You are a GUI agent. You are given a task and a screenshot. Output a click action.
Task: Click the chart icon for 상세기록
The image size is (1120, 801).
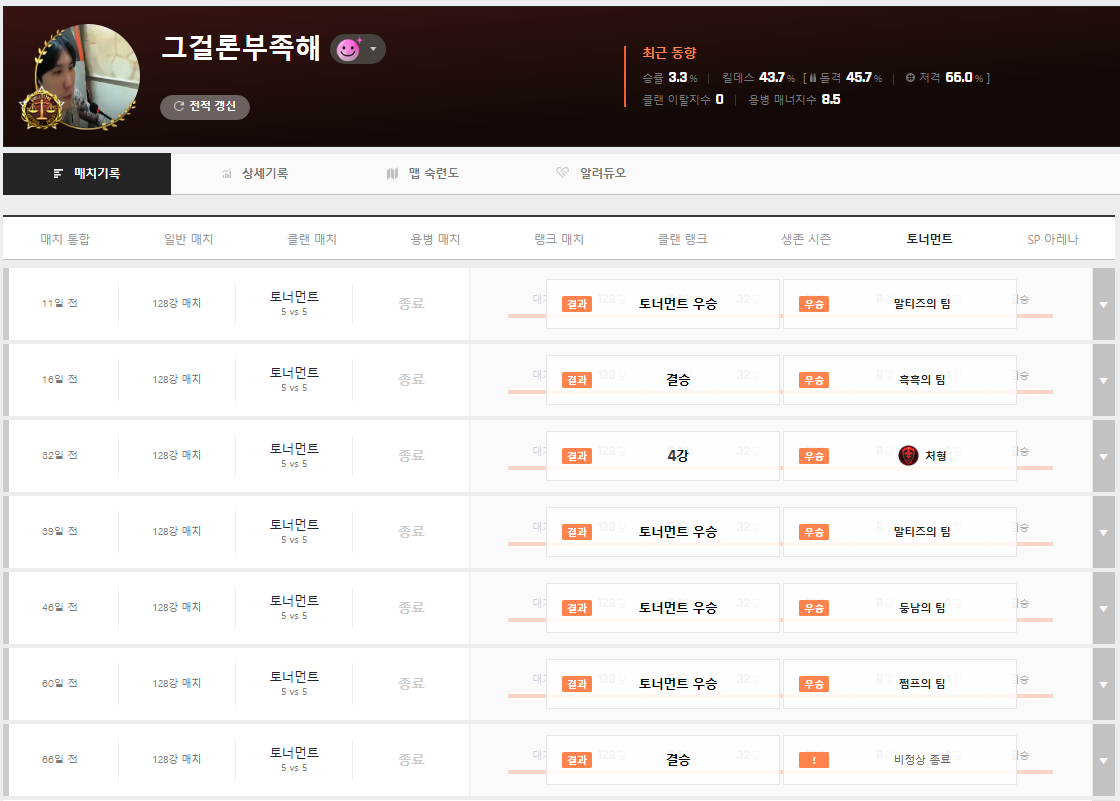227,174
